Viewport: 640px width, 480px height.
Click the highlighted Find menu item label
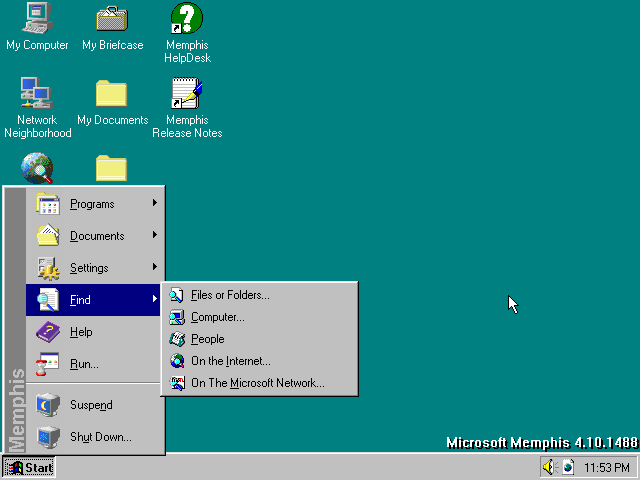(x=80, y=300)
